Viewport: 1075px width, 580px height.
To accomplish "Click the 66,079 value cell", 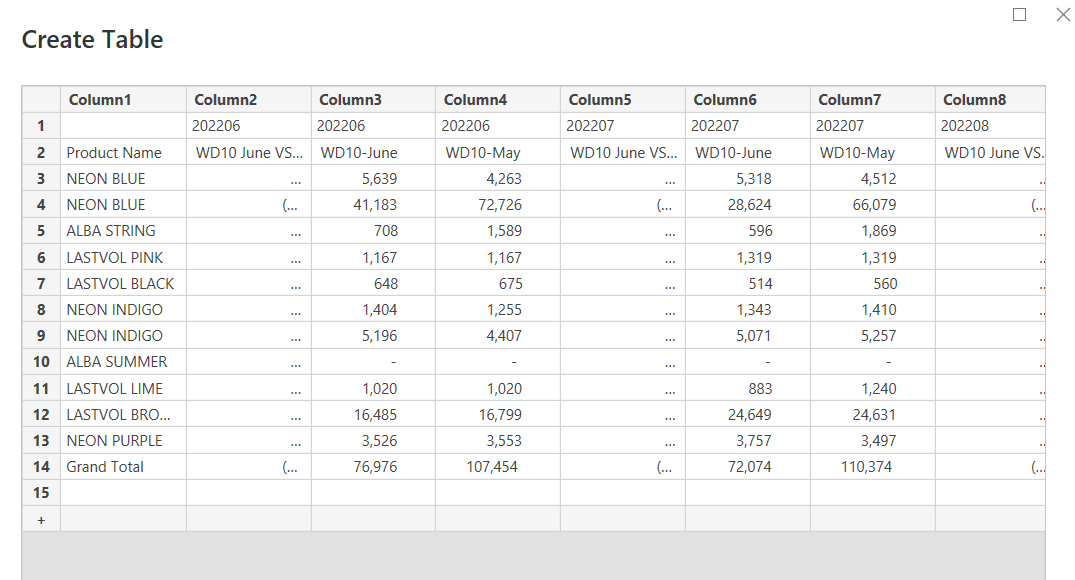I will tap(873, 204).
